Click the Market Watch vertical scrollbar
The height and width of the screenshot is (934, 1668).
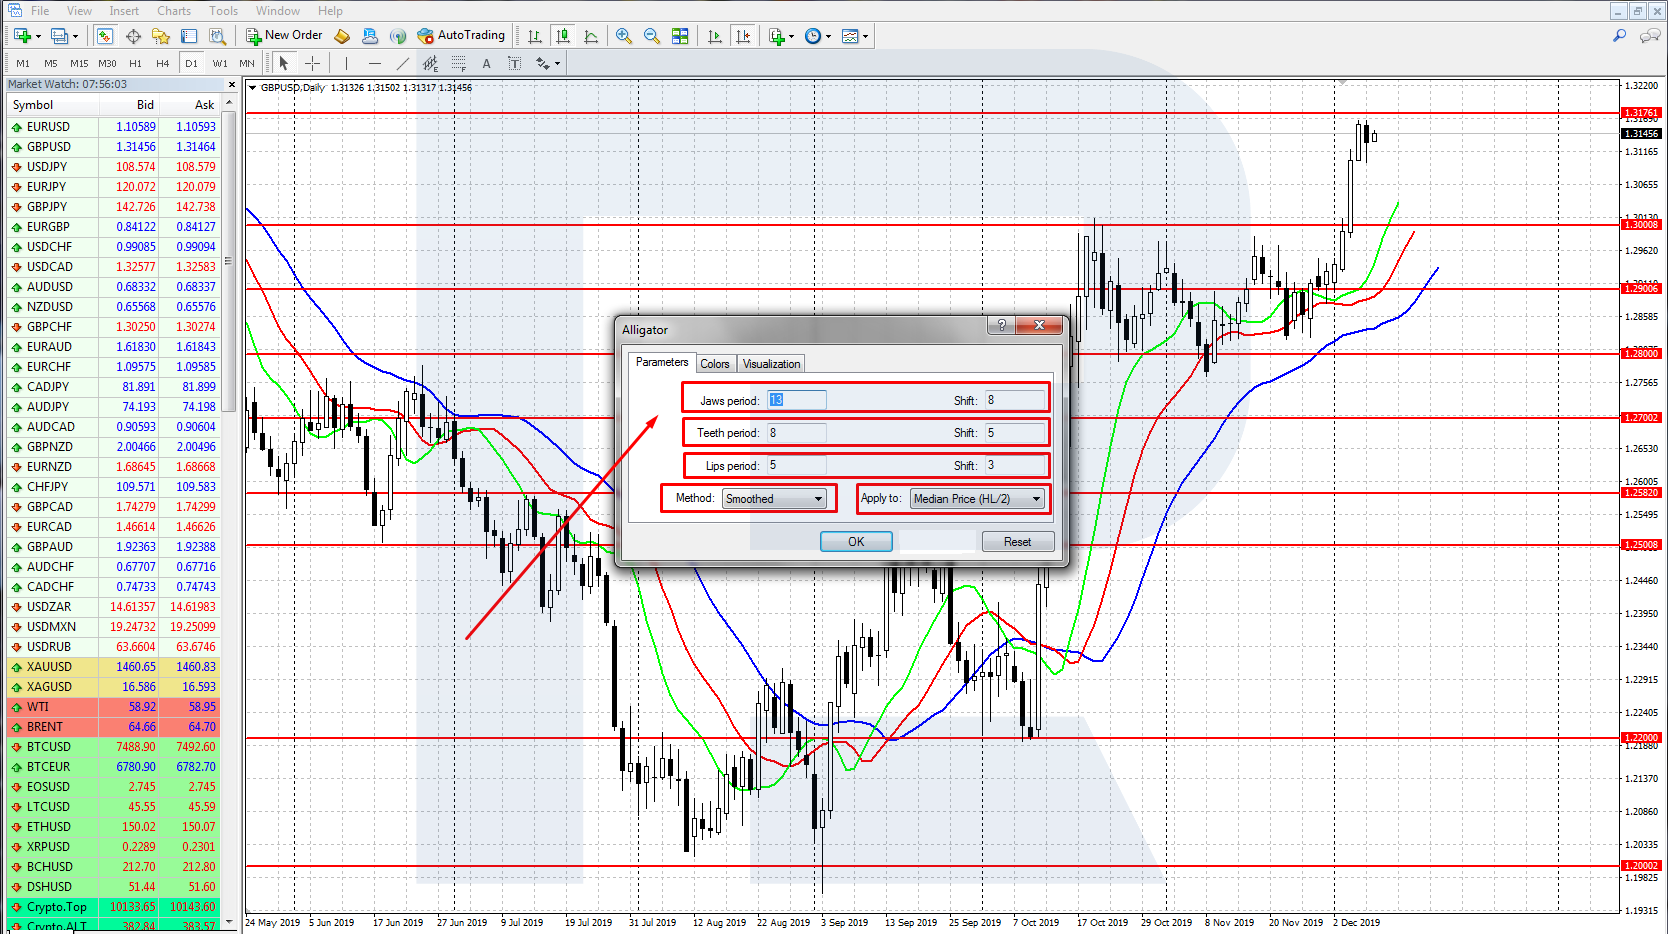tap(229, 300)
